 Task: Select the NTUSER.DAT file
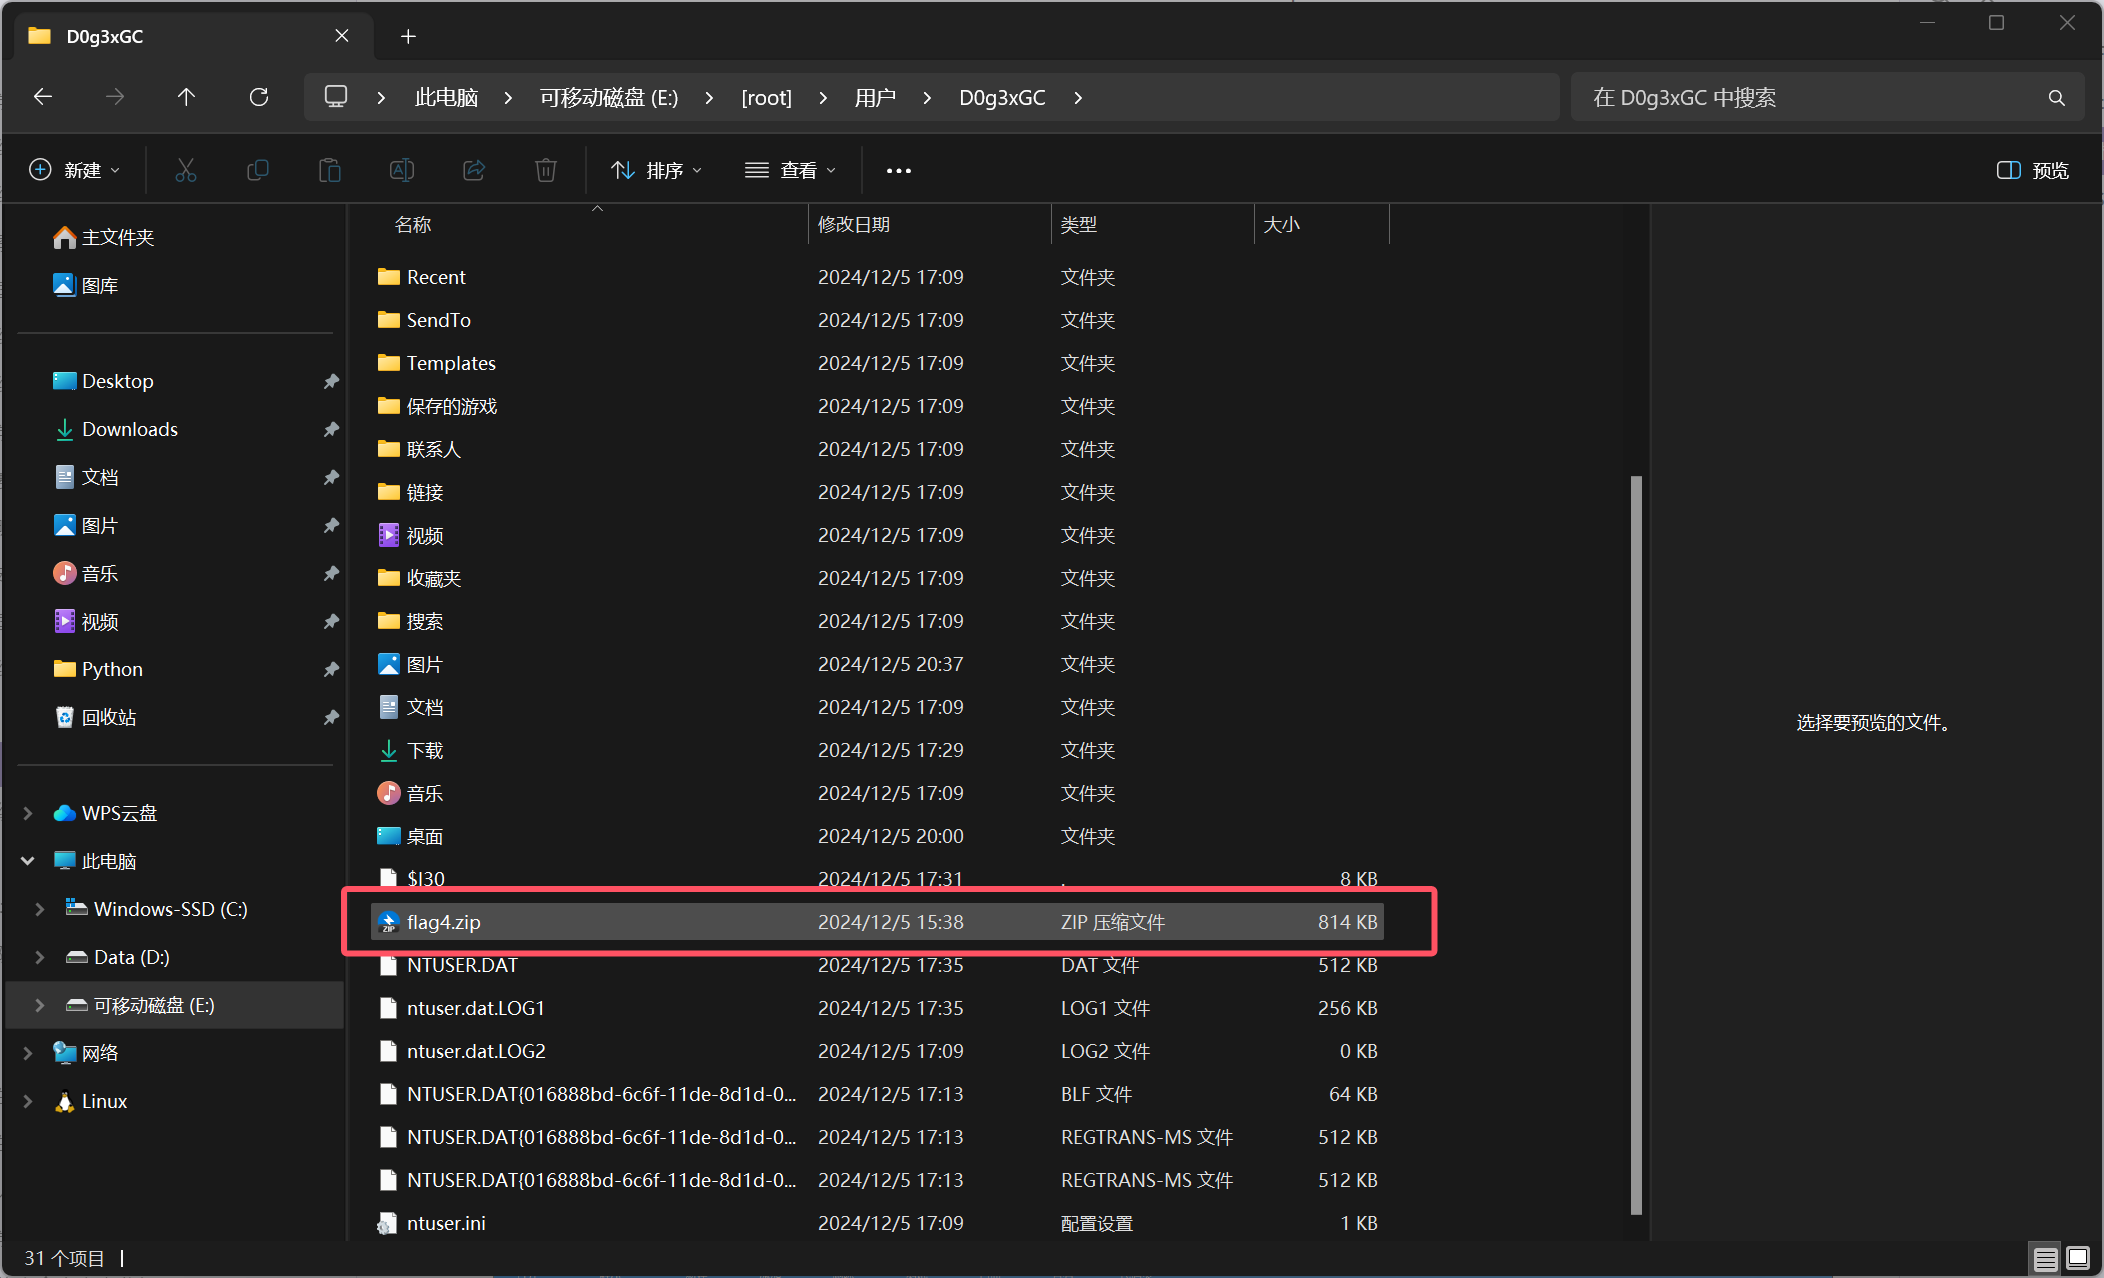click(x=877, y=965)
